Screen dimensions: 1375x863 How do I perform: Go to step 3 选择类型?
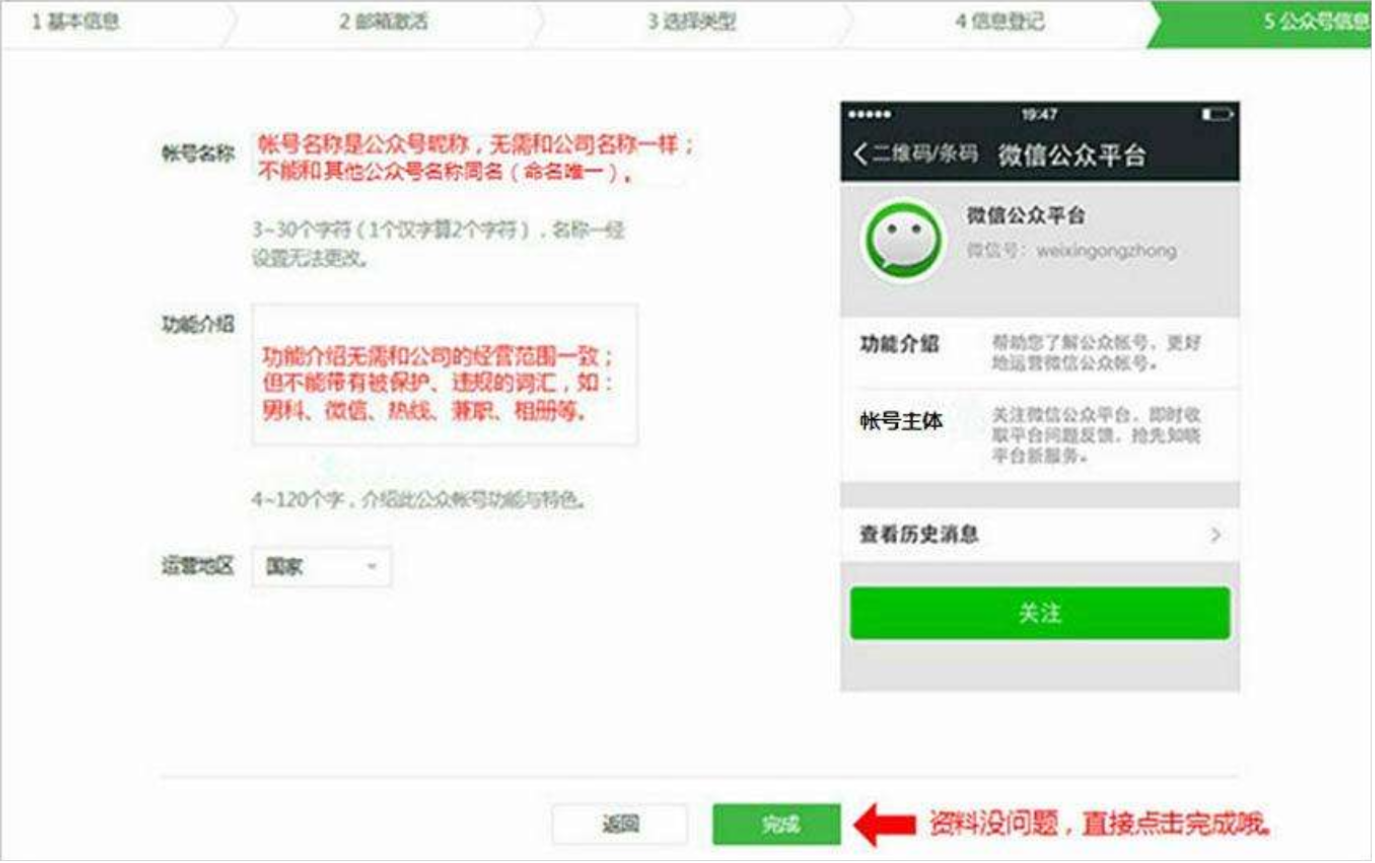pyautogui.click(x=692, y=23)
